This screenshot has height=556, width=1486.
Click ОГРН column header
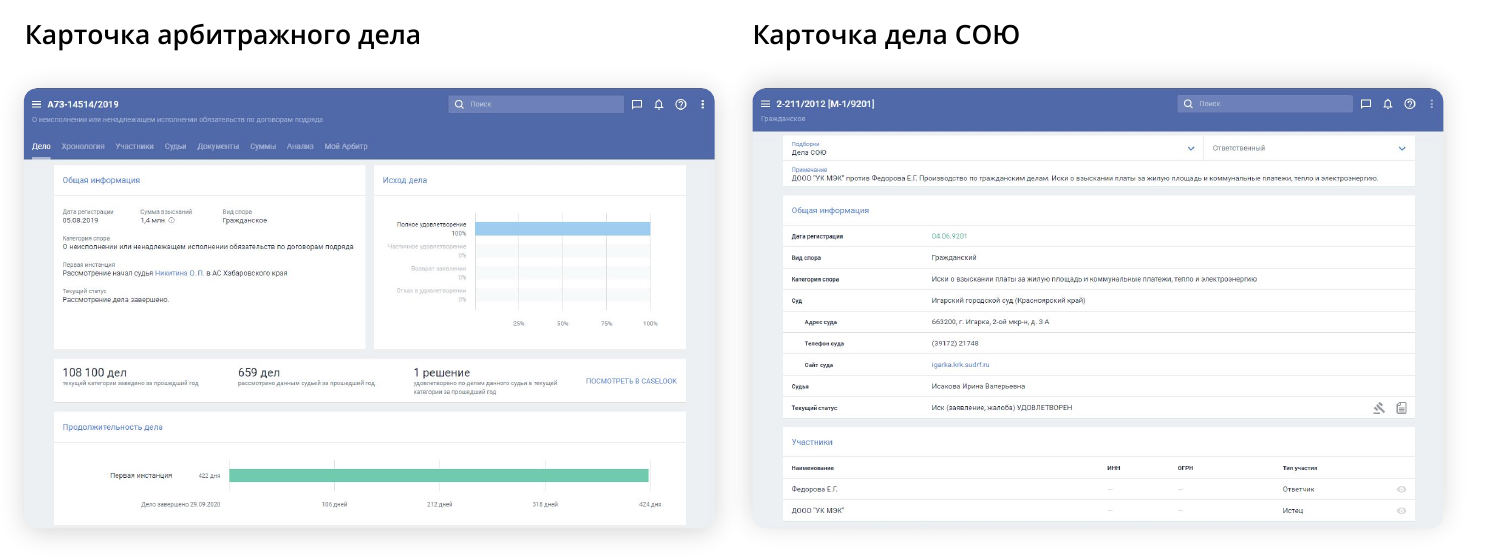(1186, 468)
